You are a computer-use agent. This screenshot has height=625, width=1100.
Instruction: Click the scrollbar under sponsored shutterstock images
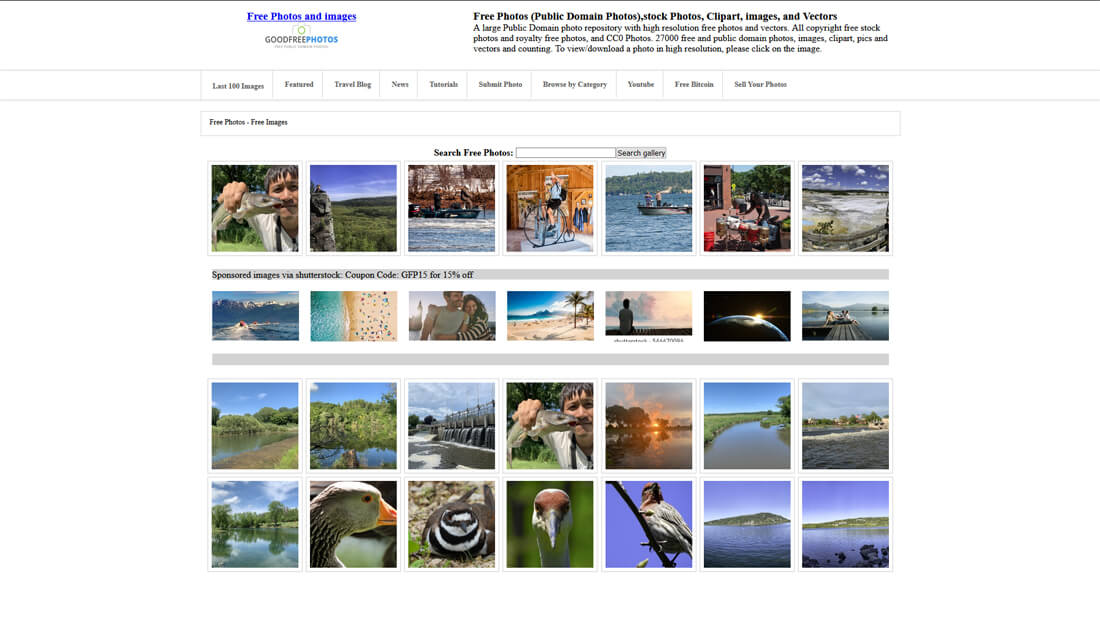(549, 358)
